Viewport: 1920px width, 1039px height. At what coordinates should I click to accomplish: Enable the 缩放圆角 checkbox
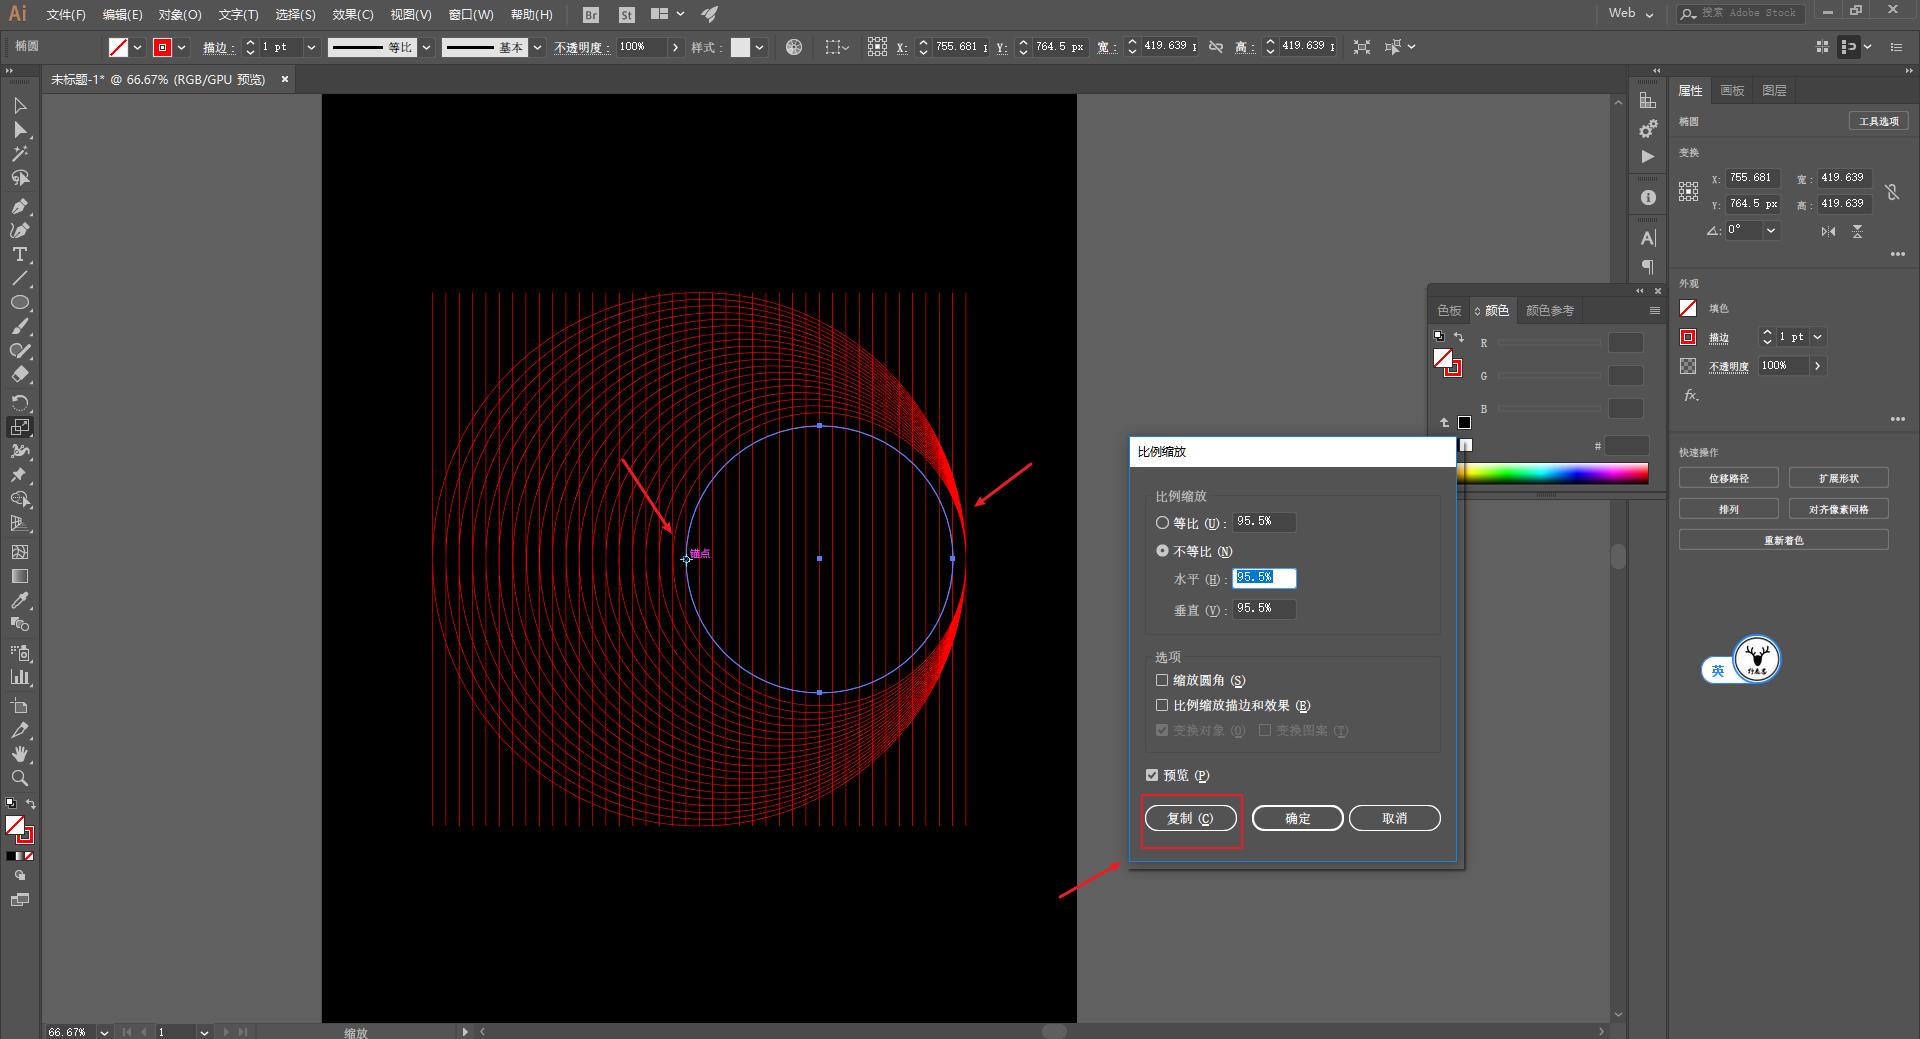pyautogui.click(x=1162, y=680)
